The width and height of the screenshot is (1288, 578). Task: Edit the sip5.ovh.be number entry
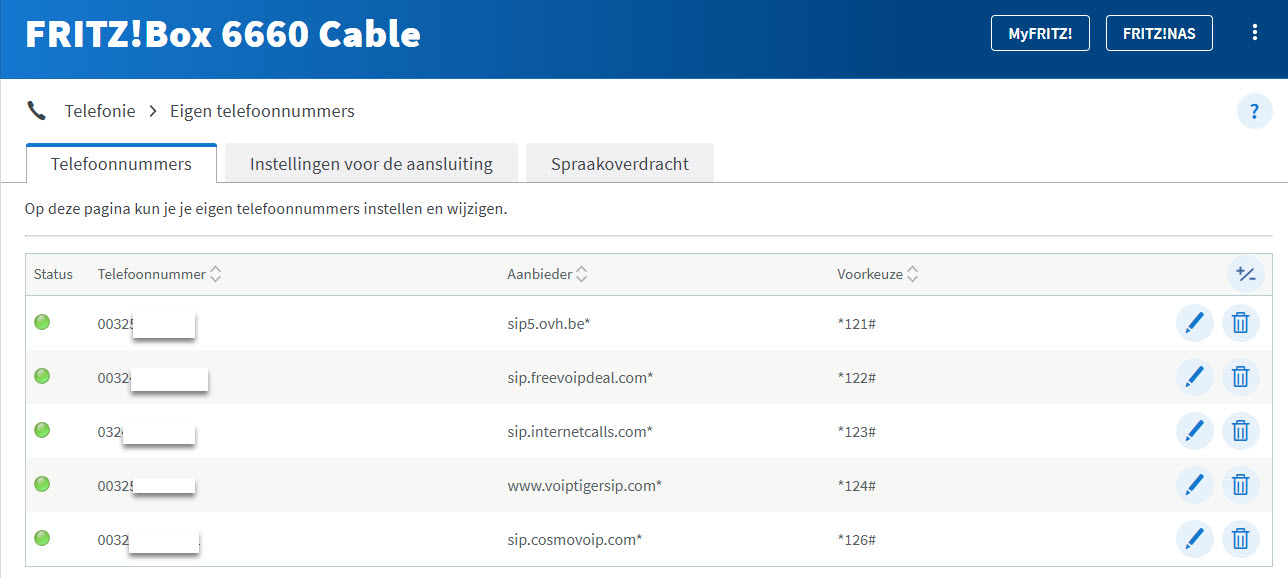tap(1194, 323)
